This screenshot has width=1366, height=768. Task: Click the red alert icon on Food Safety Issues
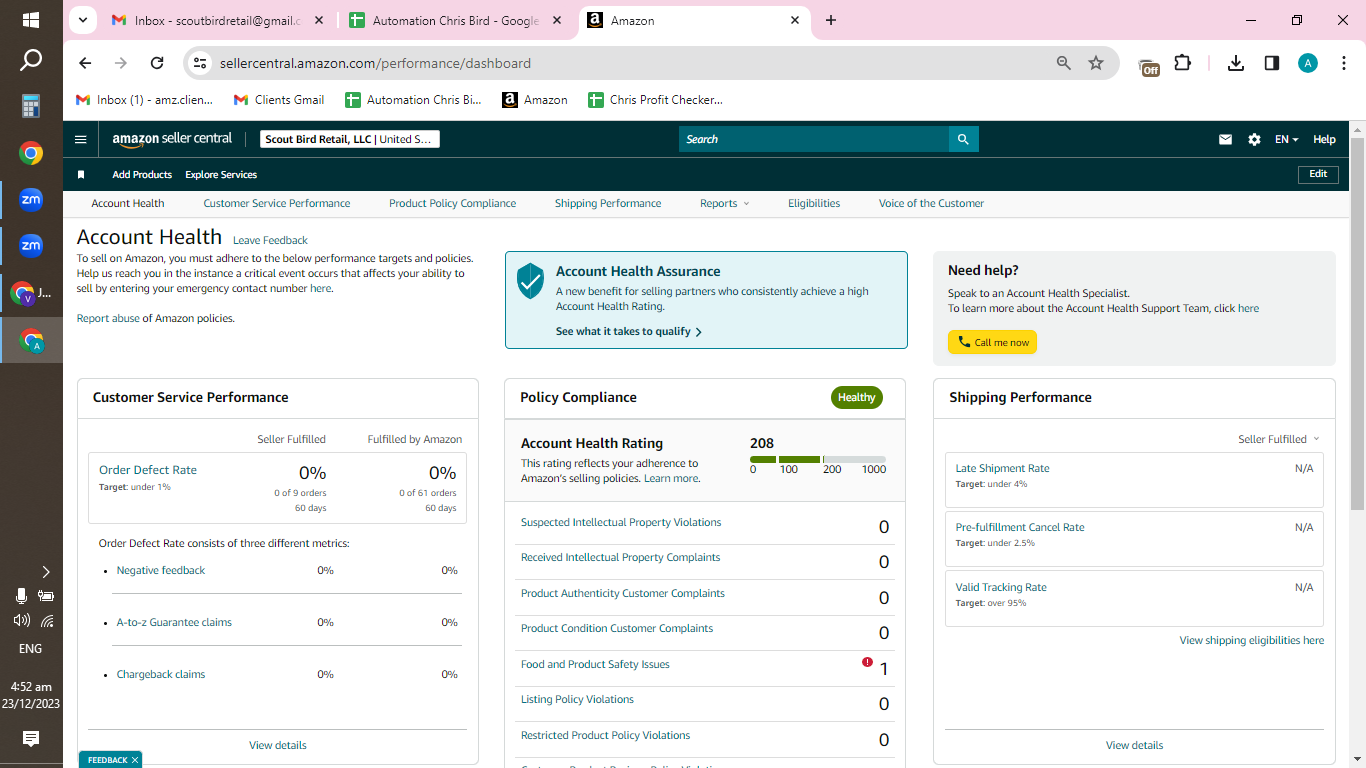867,662
